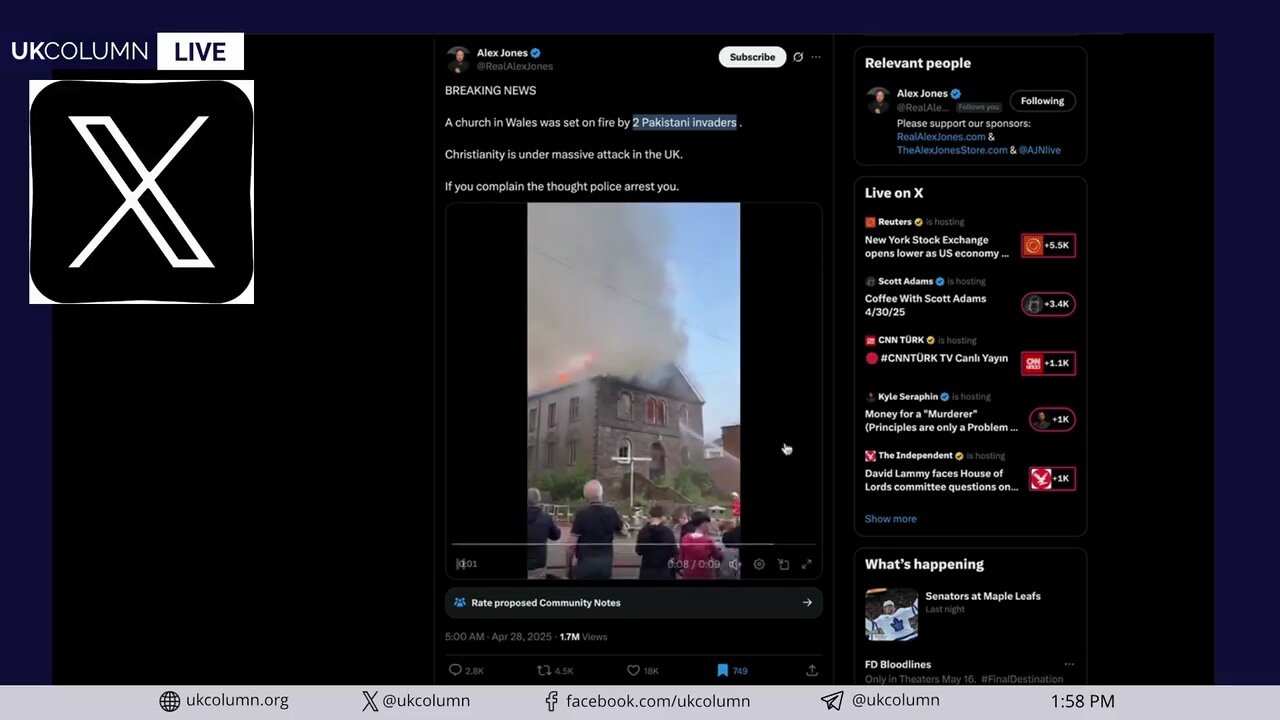Join Scott Adams live +3.4K badge
The image size is (1280, 720).
tap(1048, 304)
